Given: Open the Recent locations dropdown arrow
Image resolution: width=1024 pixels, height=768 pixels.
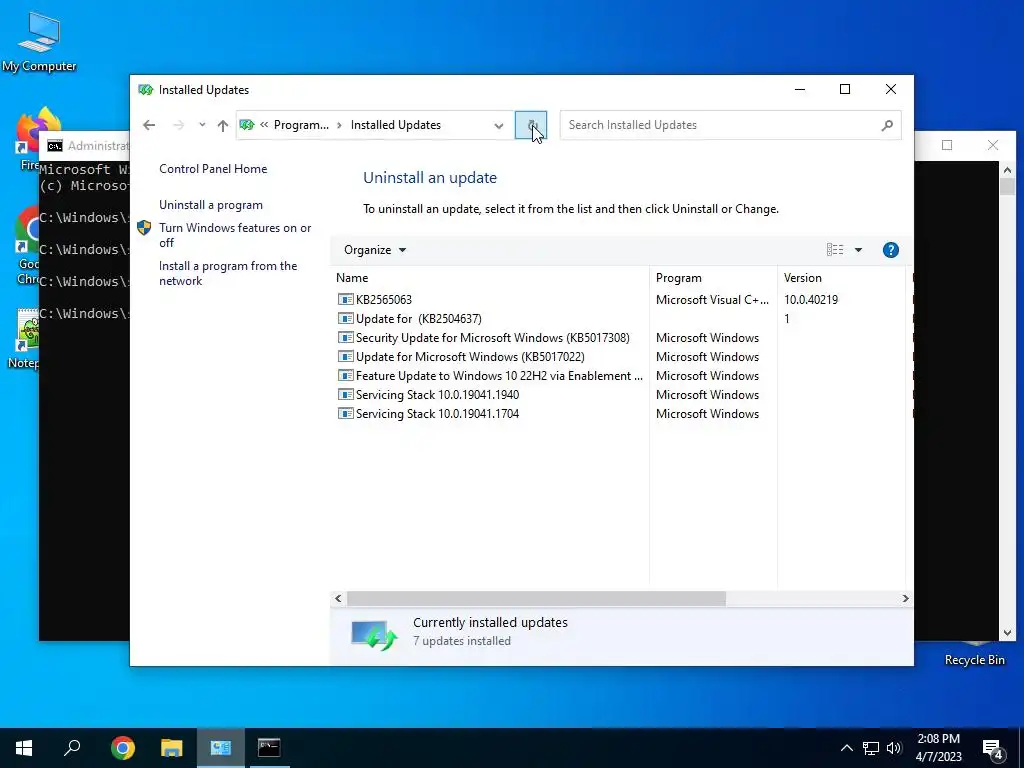Looking at the screenshot, I should pos(202,125).
